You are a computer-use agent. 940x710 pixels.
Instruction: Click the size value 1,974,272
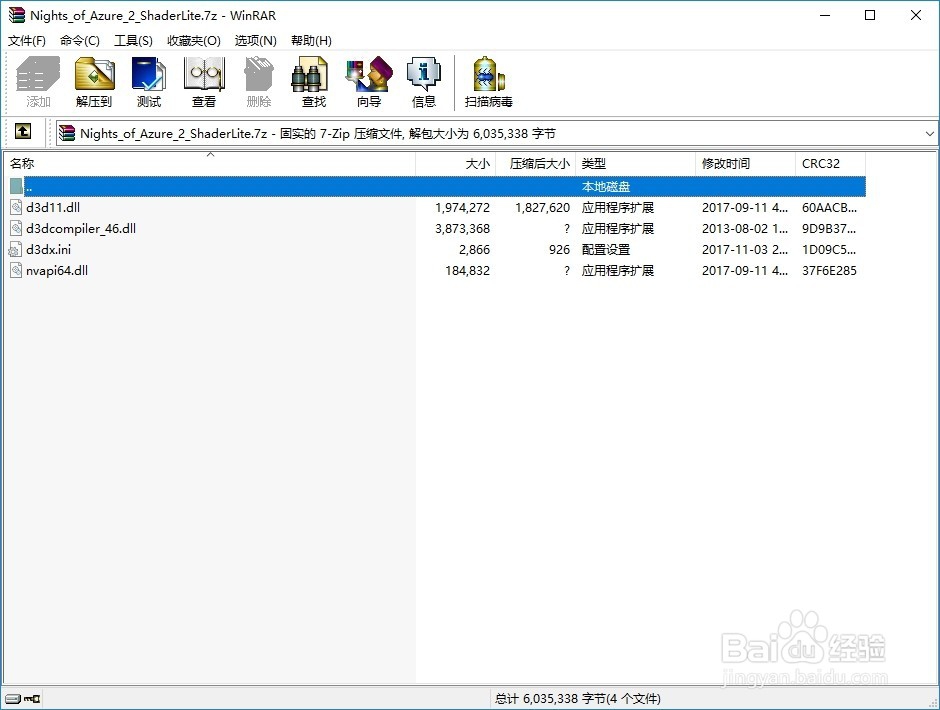tap(462, 207)
